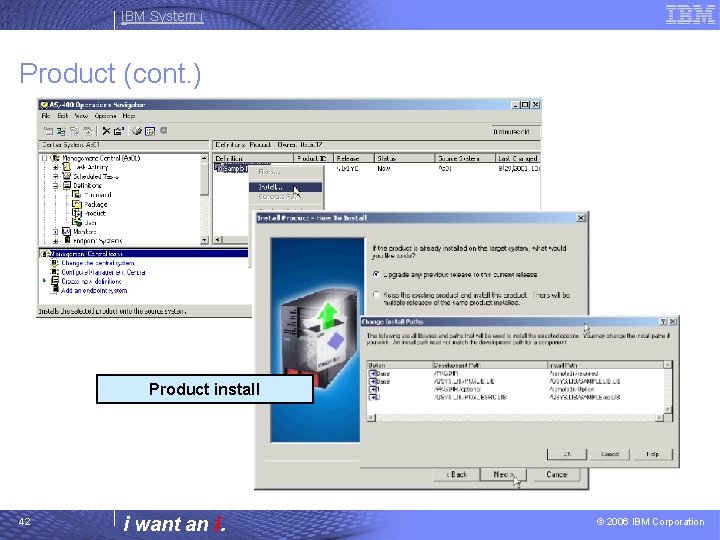Click the Print toolbar icon
The image size is (720, 540).
pyautogui.click(x=137, y=131)
